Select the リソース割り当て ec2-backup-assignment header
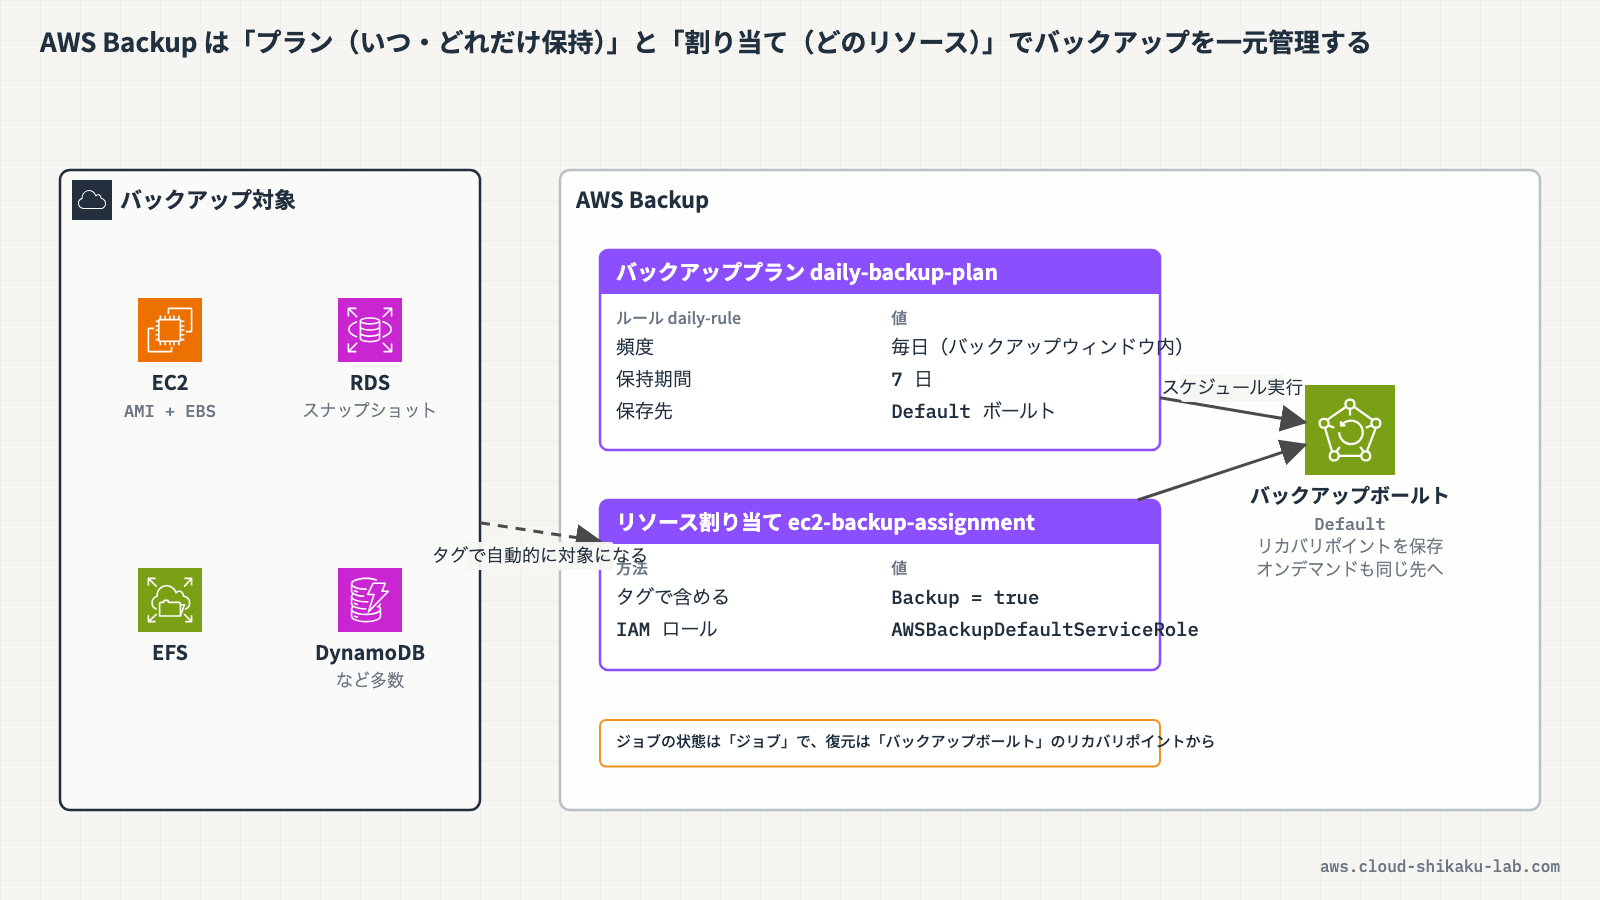The height and width of the screenshot is (900, 1600). (880, 522)
